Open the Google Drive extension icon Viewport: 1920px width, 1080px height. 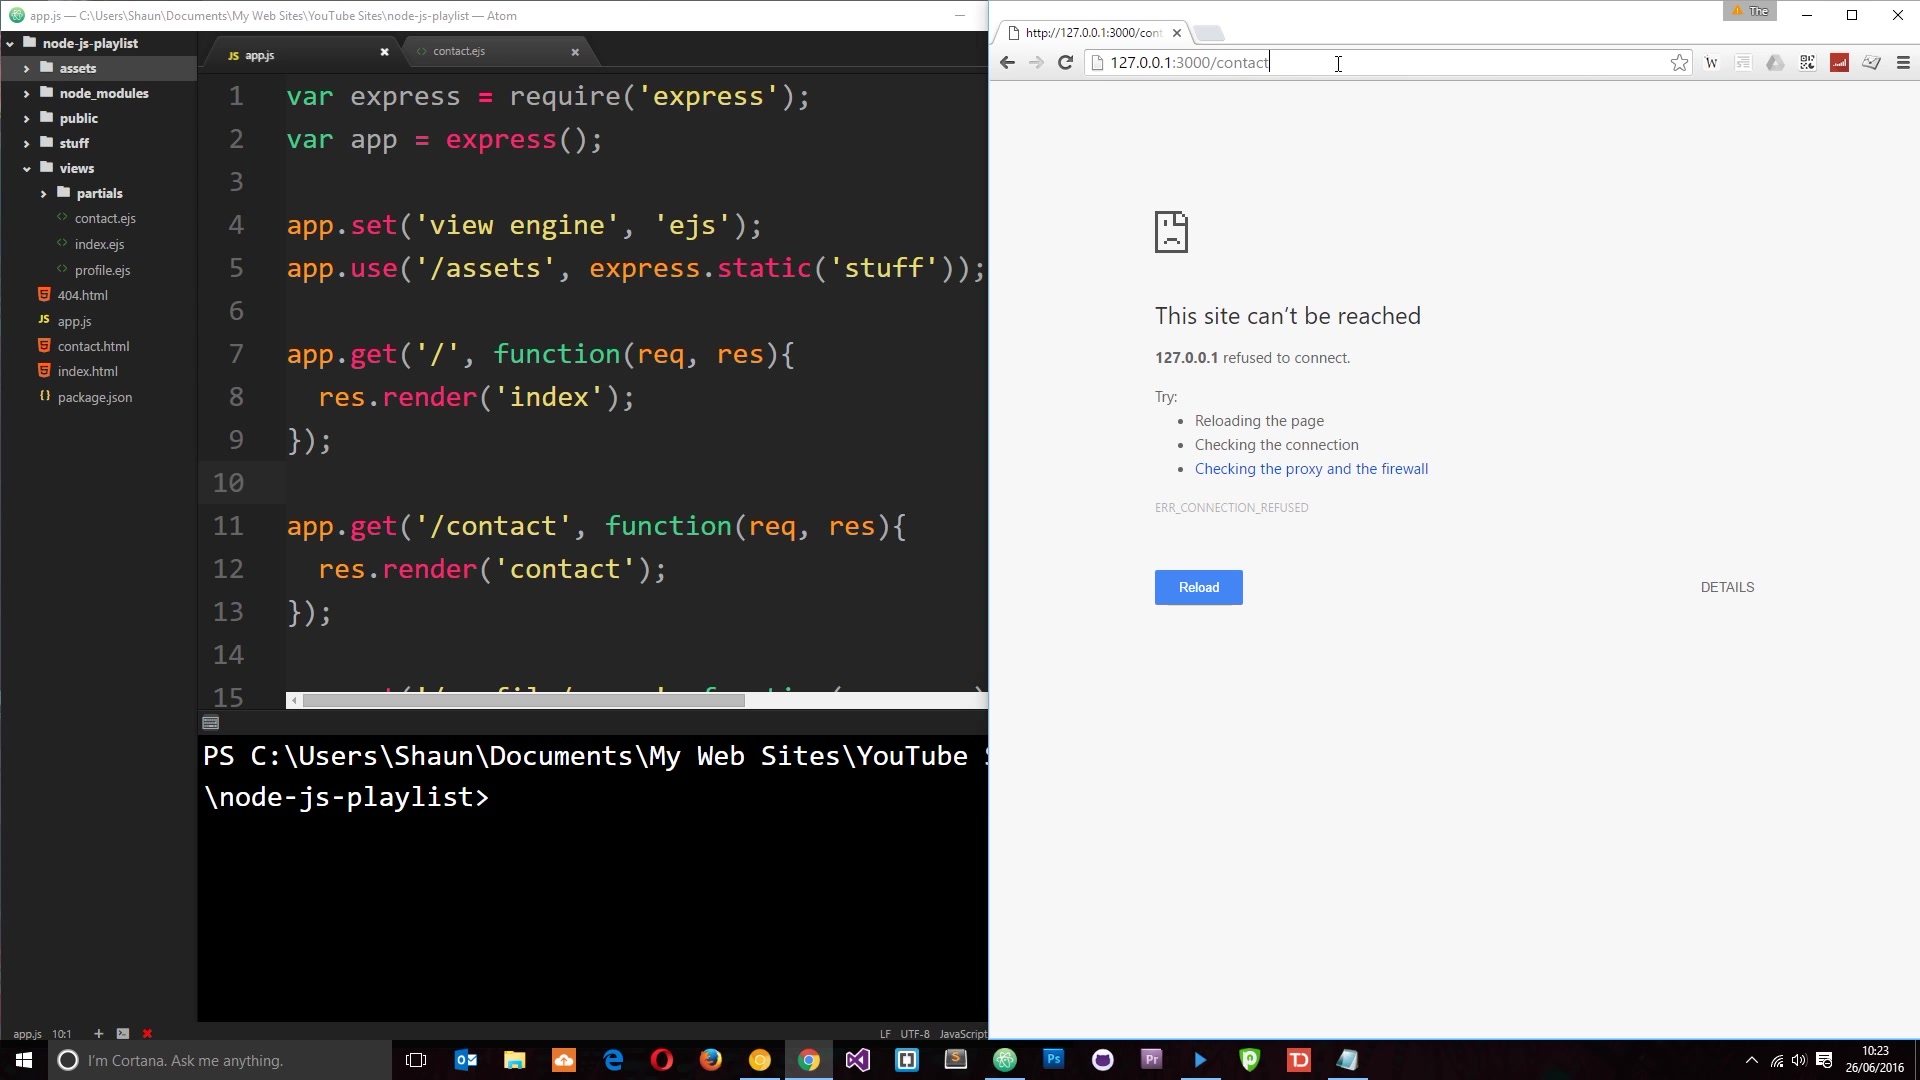pyautogui.click(x=1776, y=62)
